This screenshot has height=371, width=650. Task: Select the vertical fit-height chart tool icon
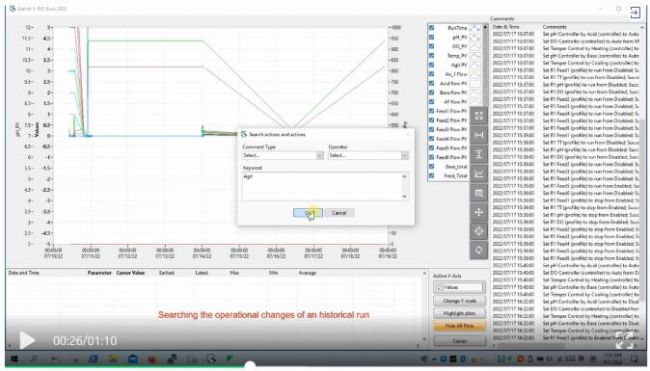479,154
